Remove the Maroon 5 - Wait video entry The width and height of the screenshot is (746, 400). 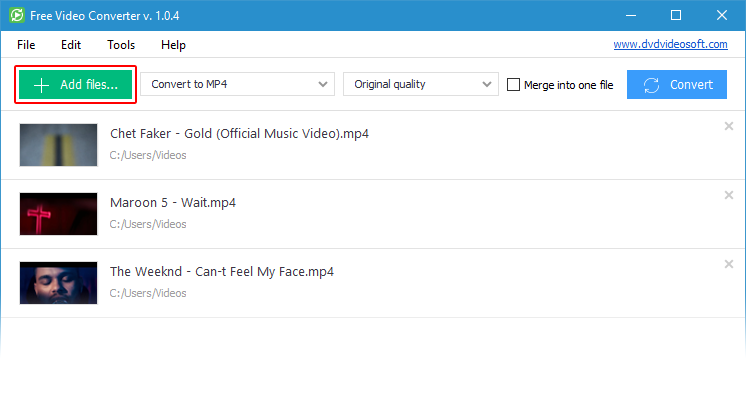point(728,195)
